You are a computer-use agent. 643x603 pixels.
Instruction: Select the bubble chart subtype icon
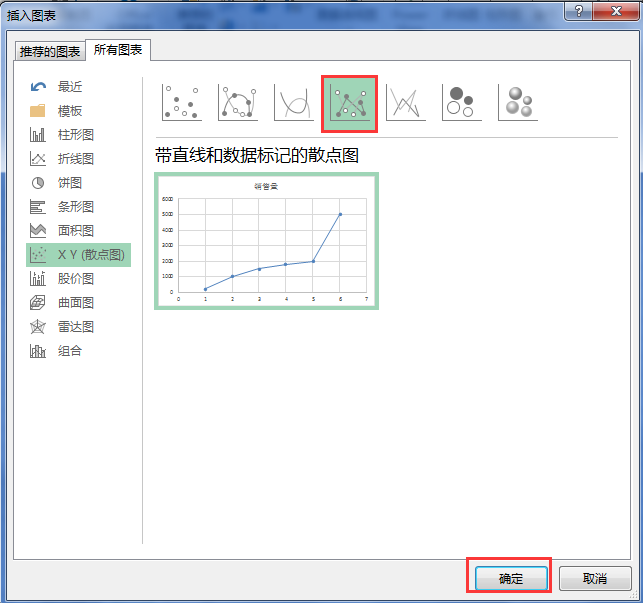(462, 103)
